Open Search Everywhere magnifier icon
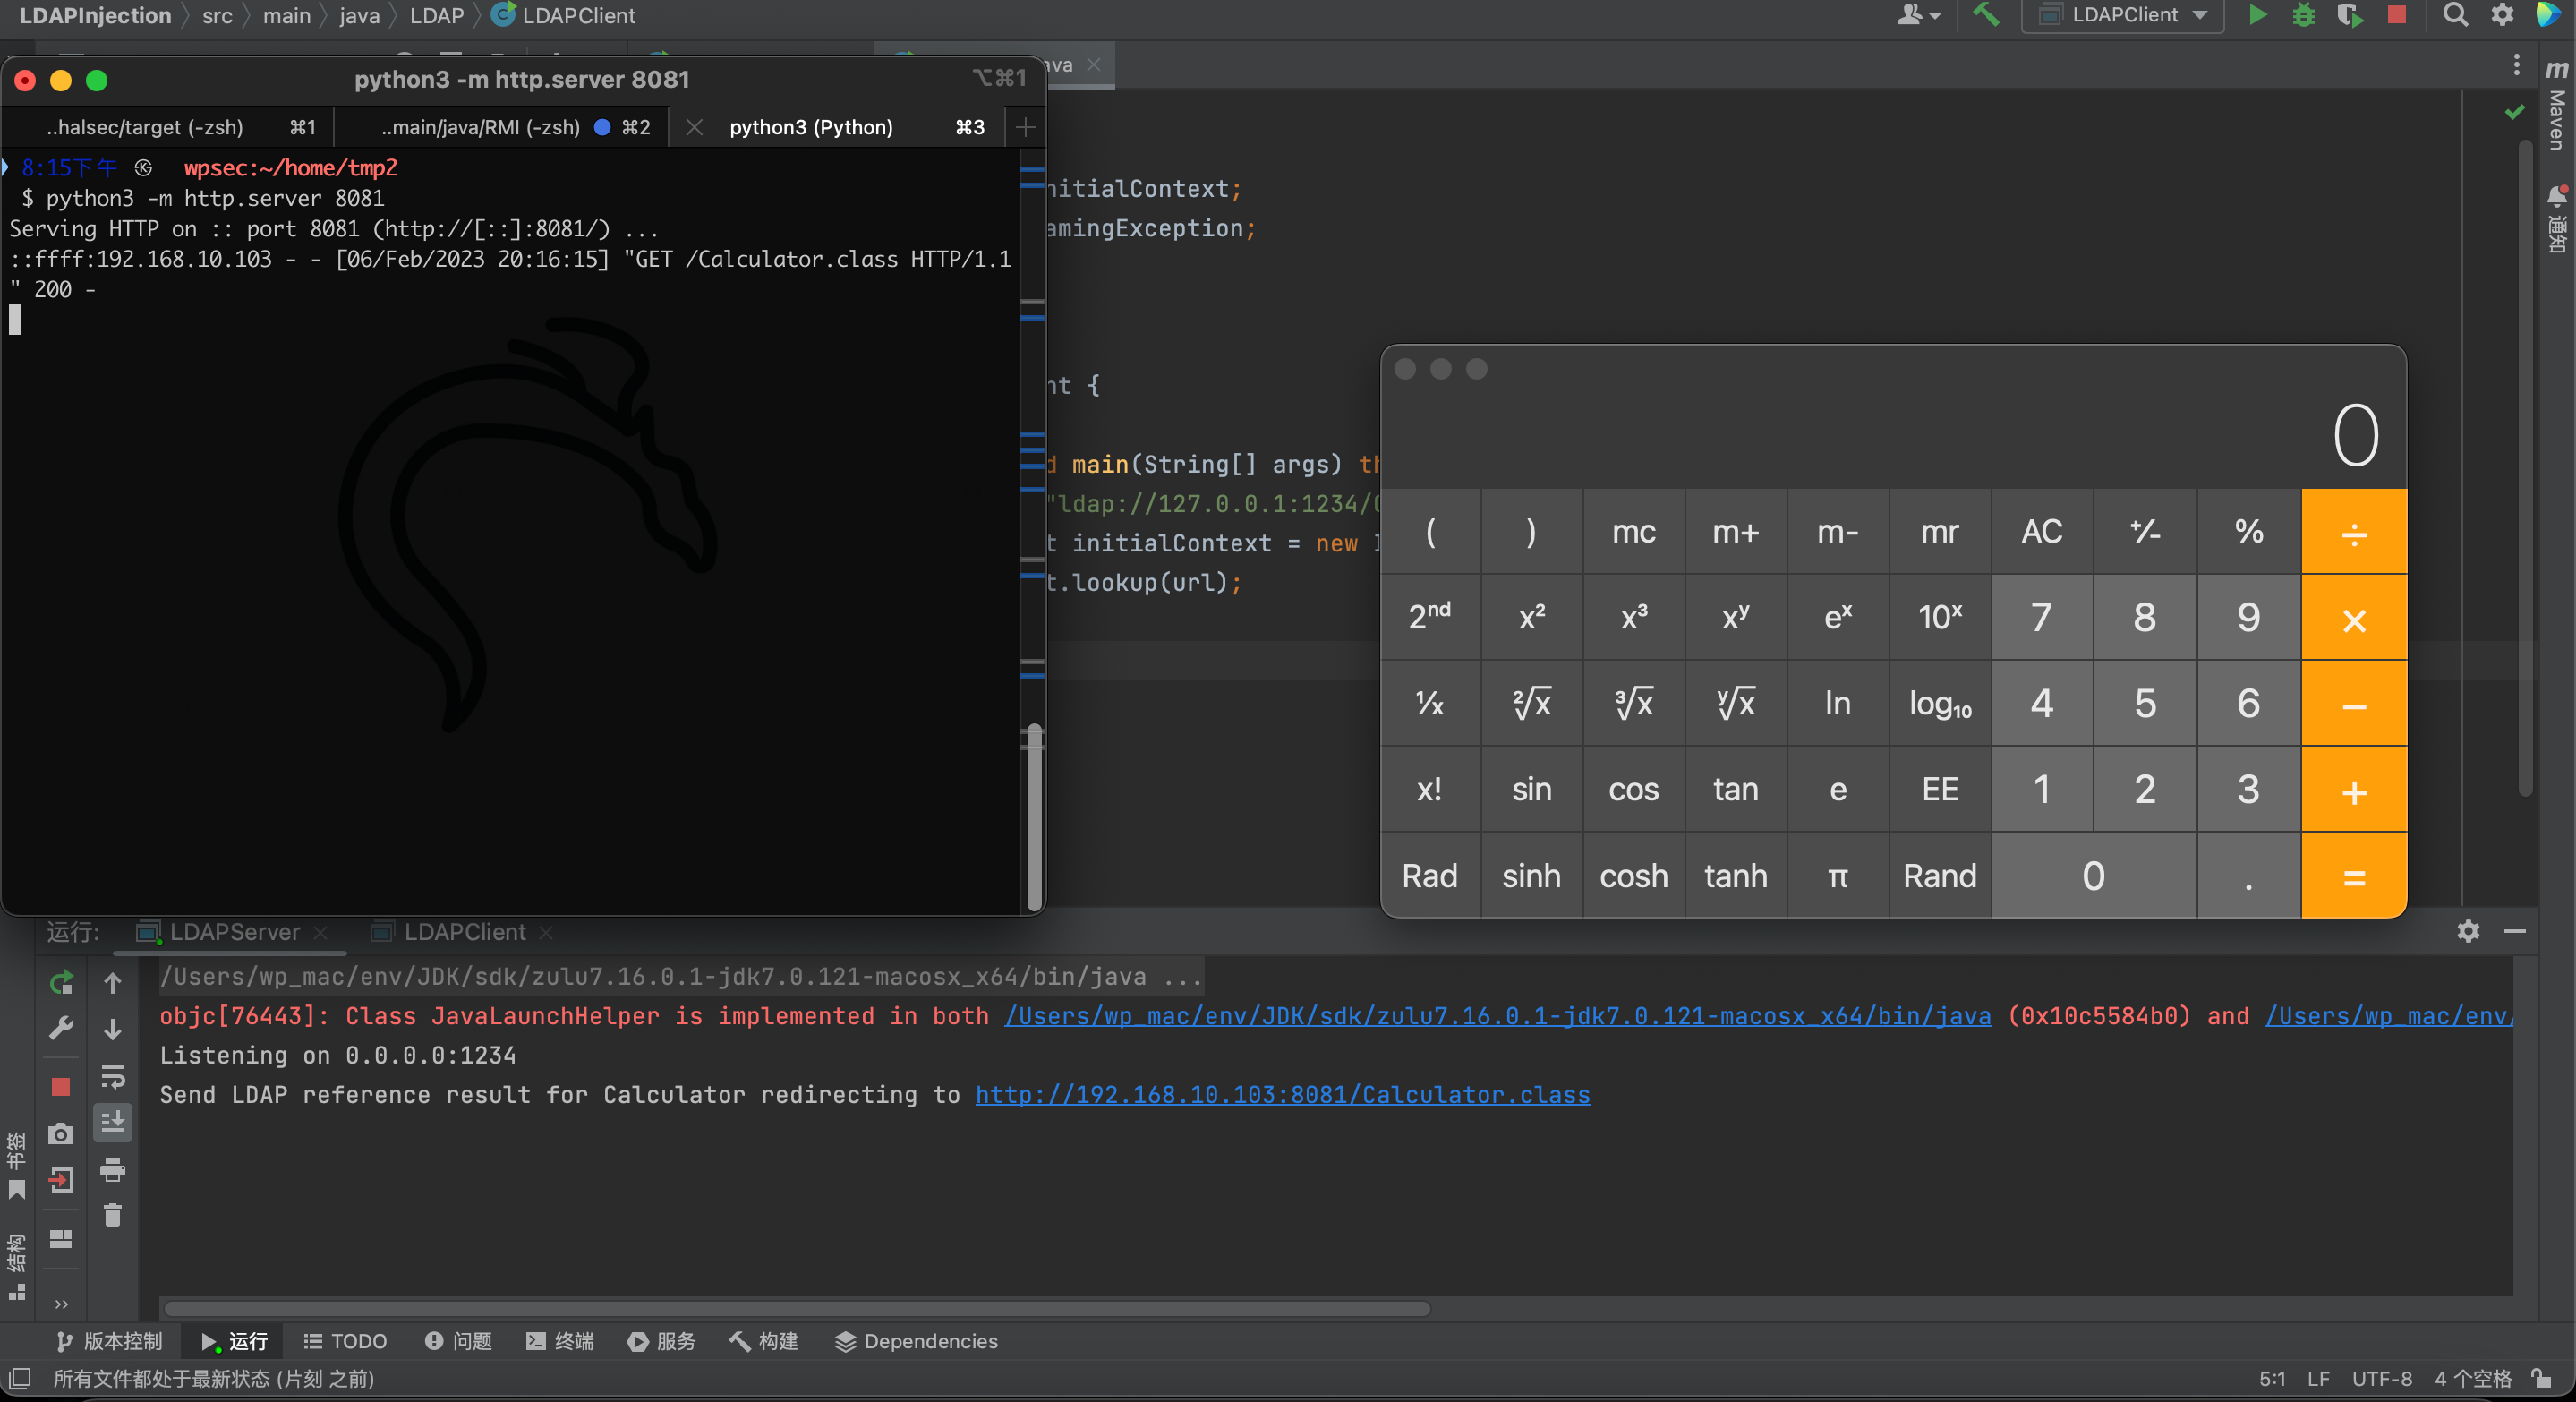Viewport: 2576px width, 1402px height. (2455, 15)
